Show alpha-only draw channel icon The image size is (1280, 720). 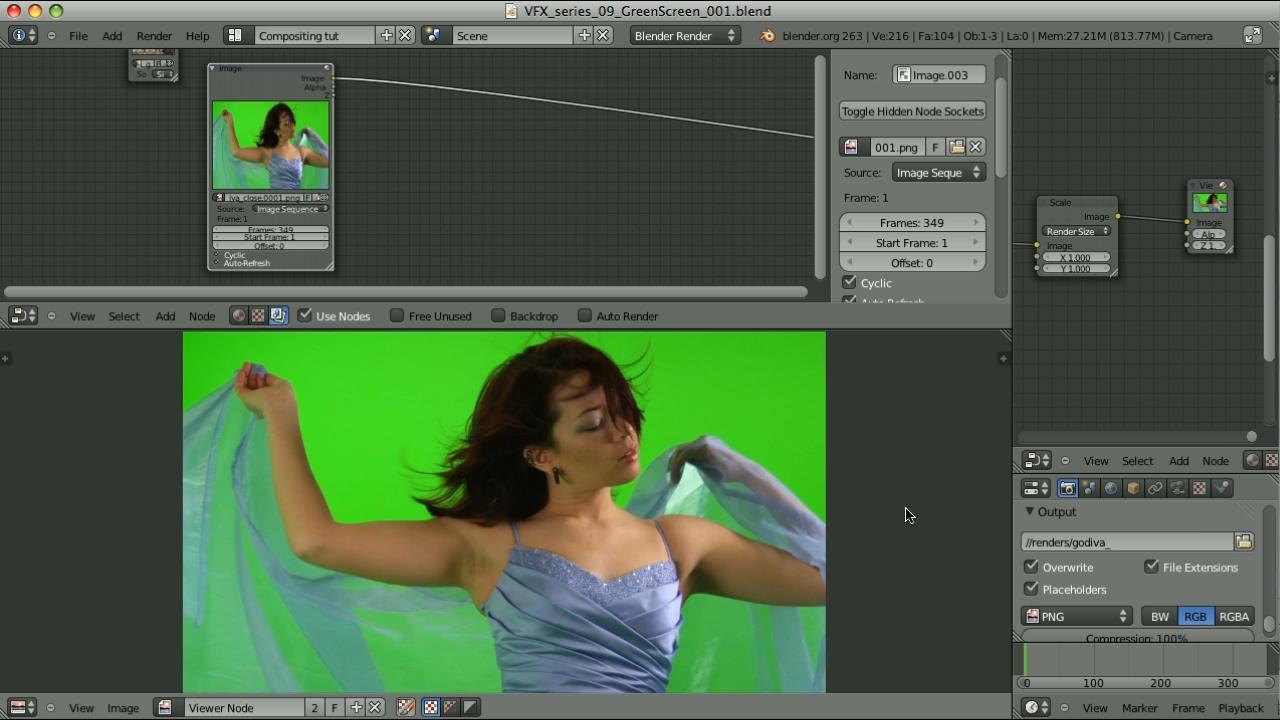point(470,707)
